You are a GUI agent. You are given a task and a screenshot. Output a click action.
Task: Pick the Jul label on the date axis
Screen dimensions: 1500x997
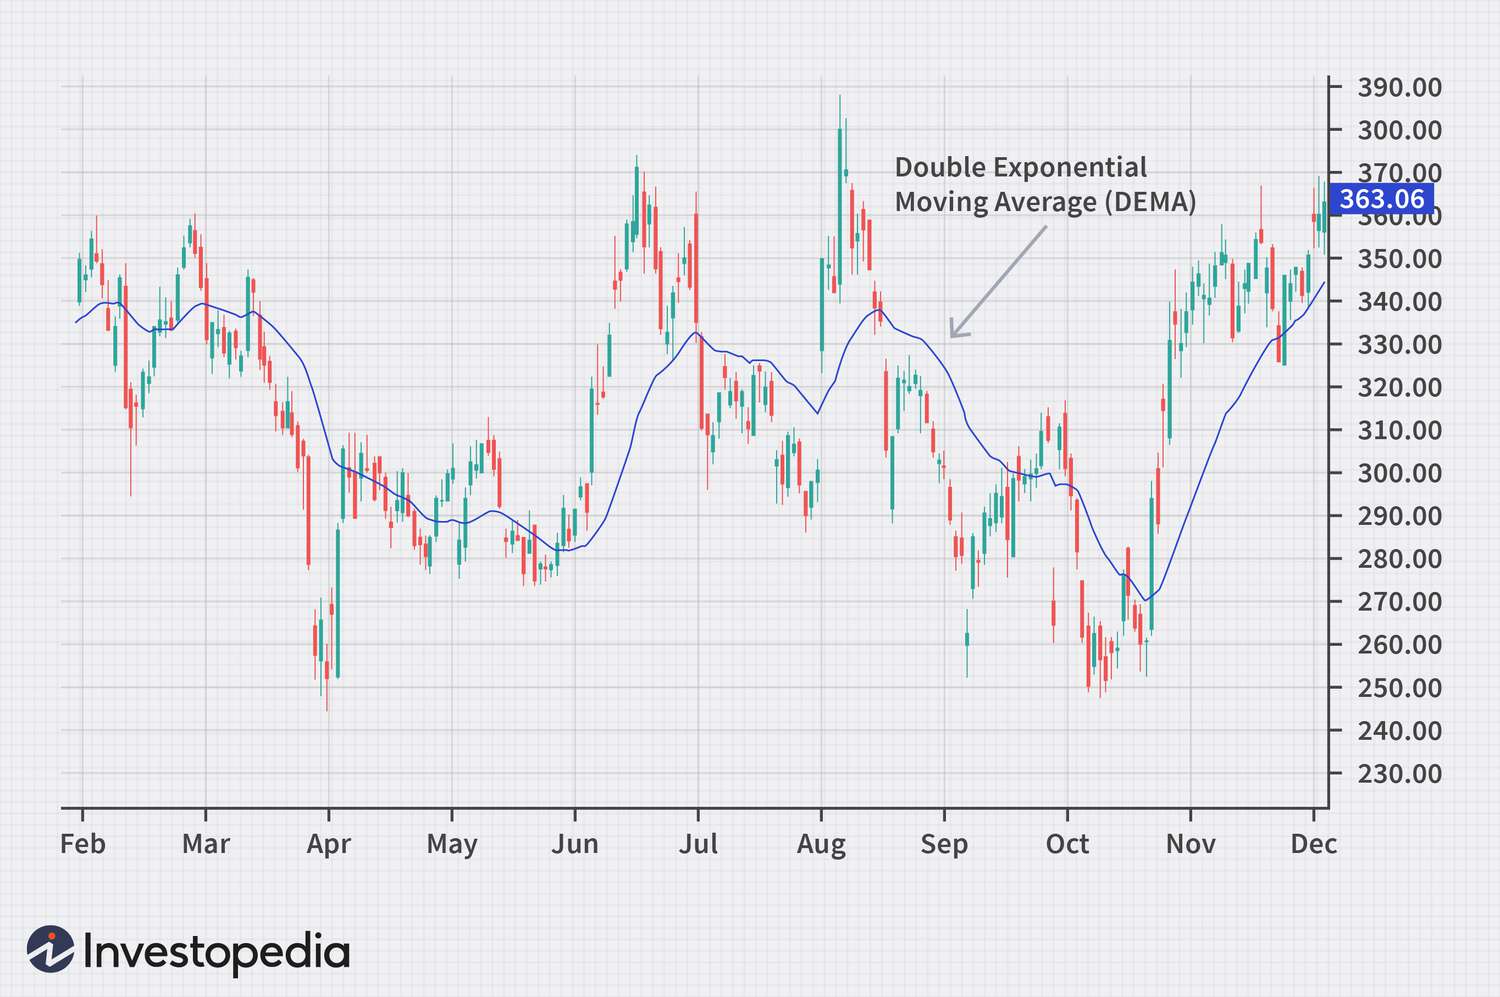click(x=698, y=844)
